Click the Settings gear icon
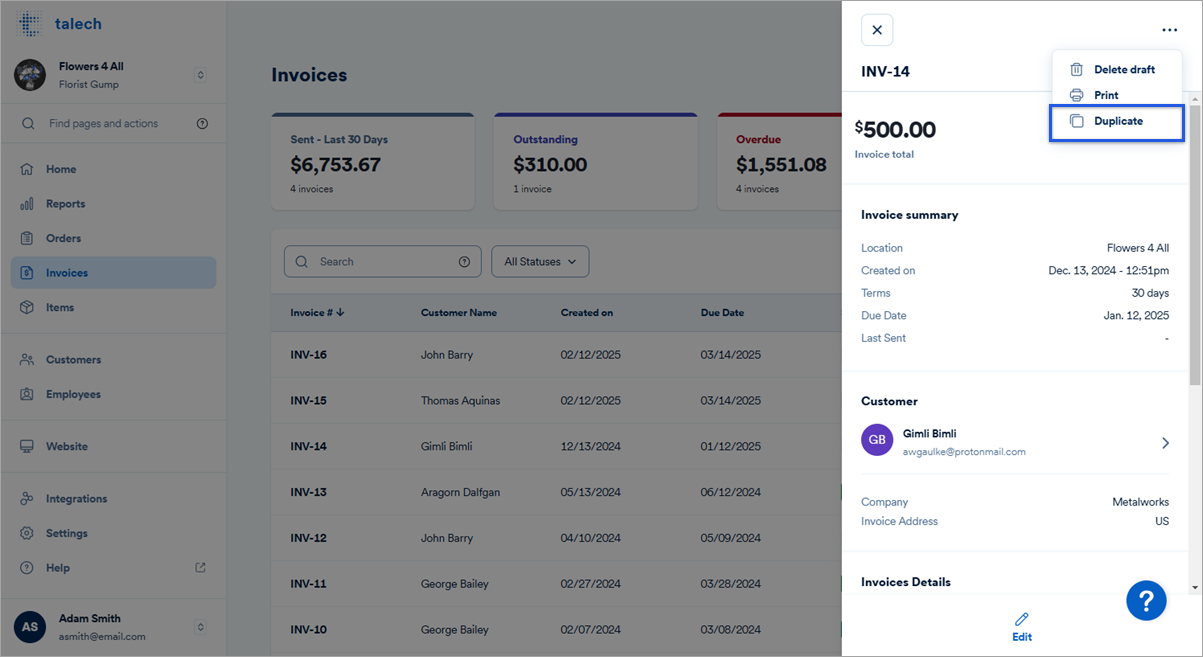Image resolution: width=1203 pixels, height=657 pixels. coord(27,533)
